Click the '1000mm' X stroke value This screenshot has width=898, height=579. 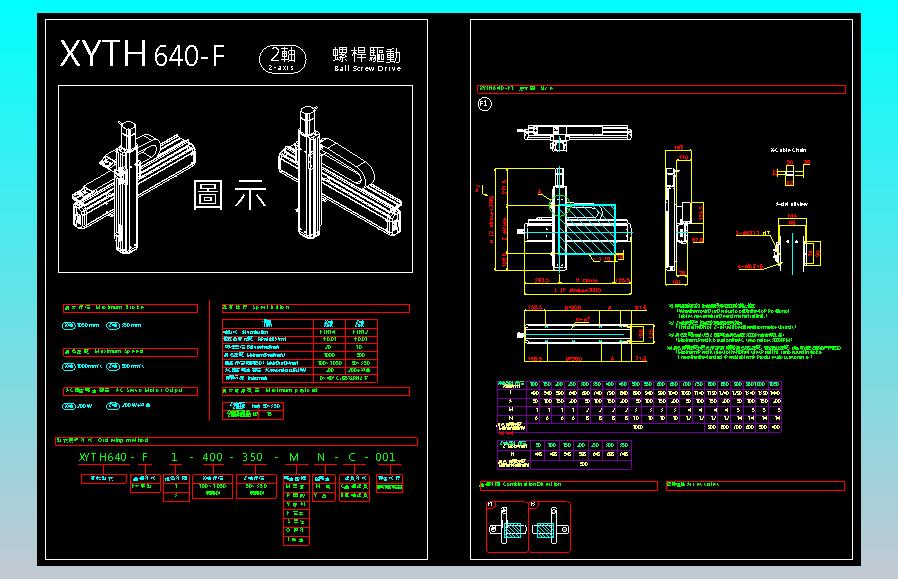tap(88, 325)
